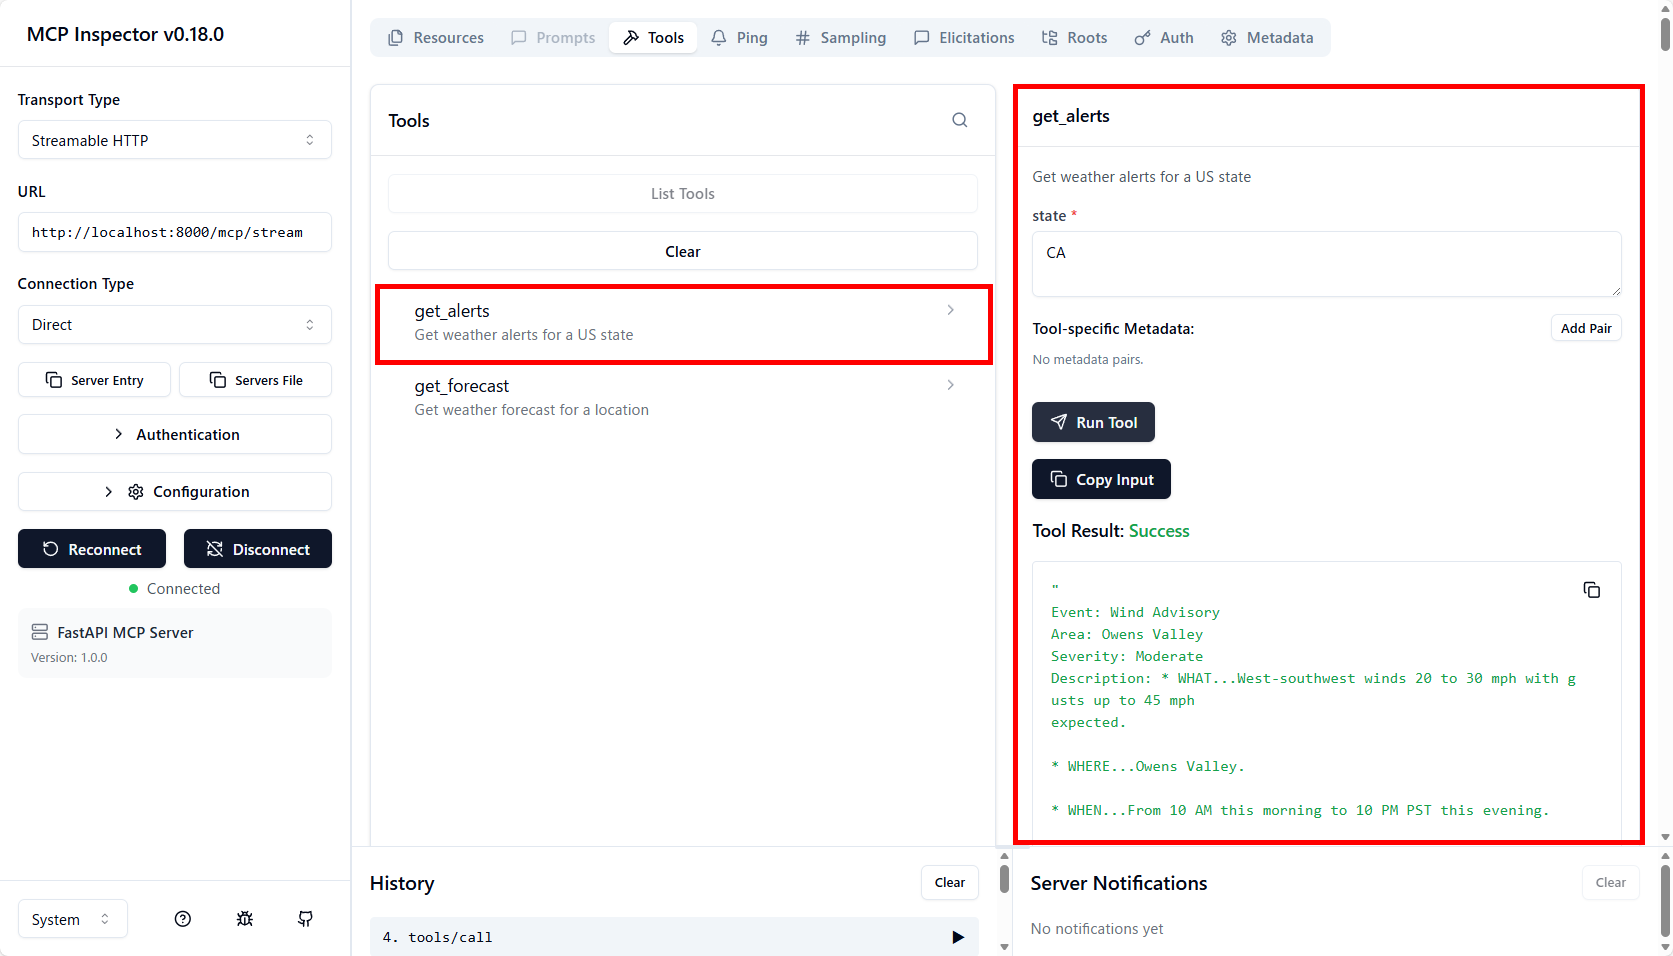The height and width of the screenshot is (956, 1673).
Task: Click the state input field
Action: tap(1326, 264)
